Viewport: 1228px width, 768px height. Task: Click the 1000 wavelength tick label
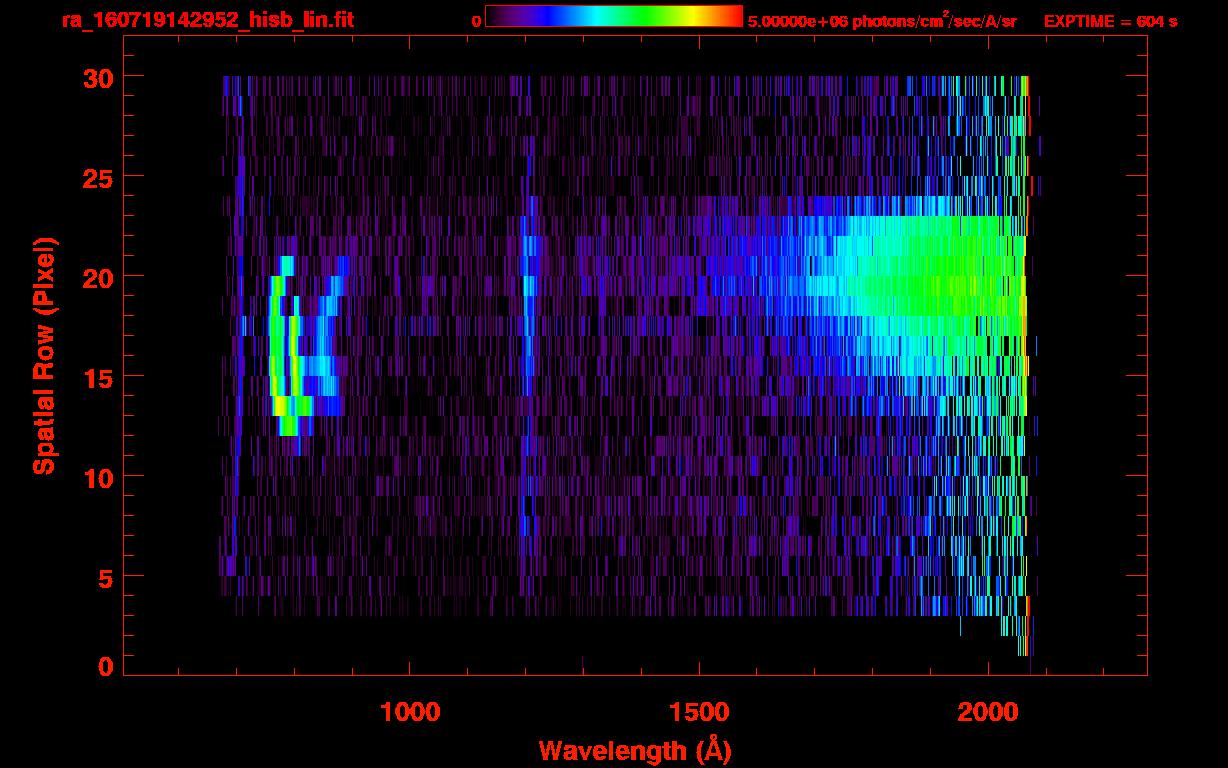click(x=410, y=711)
